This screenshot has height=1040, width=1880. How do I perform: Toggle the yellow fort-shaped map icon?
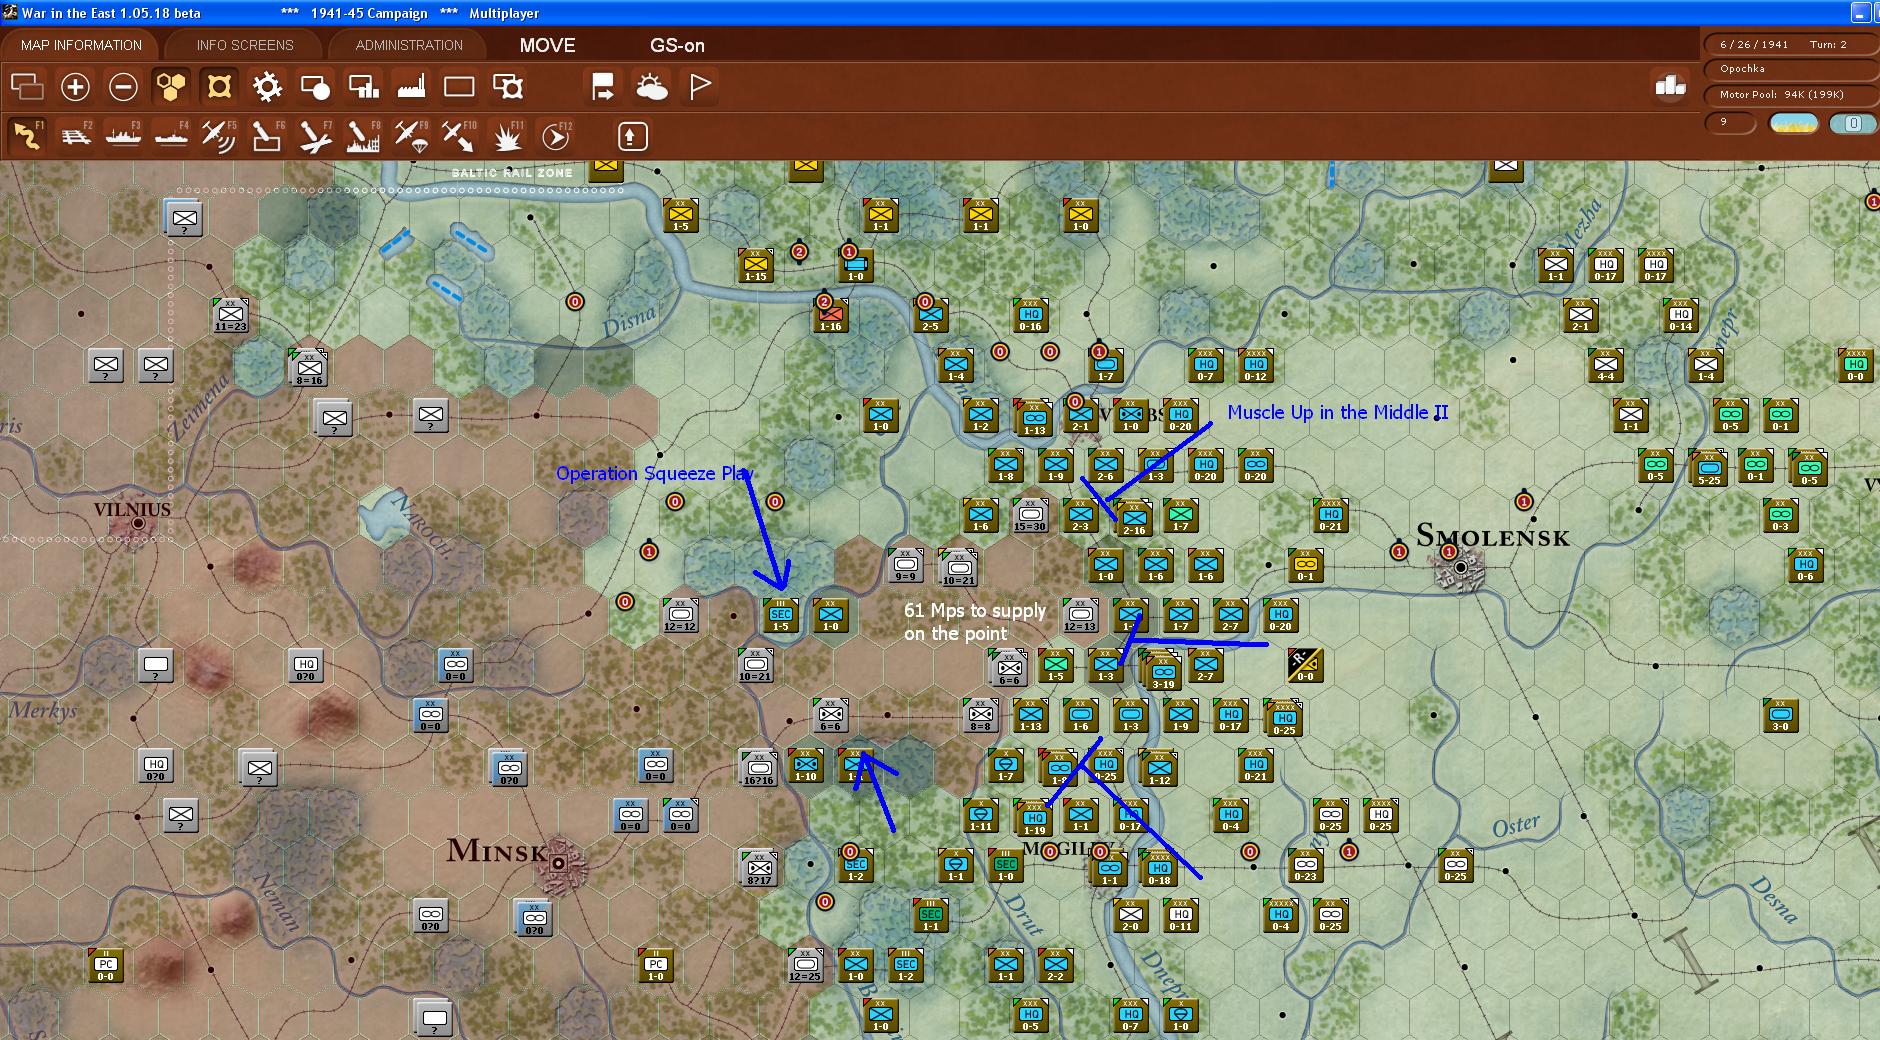coord(219,87)
